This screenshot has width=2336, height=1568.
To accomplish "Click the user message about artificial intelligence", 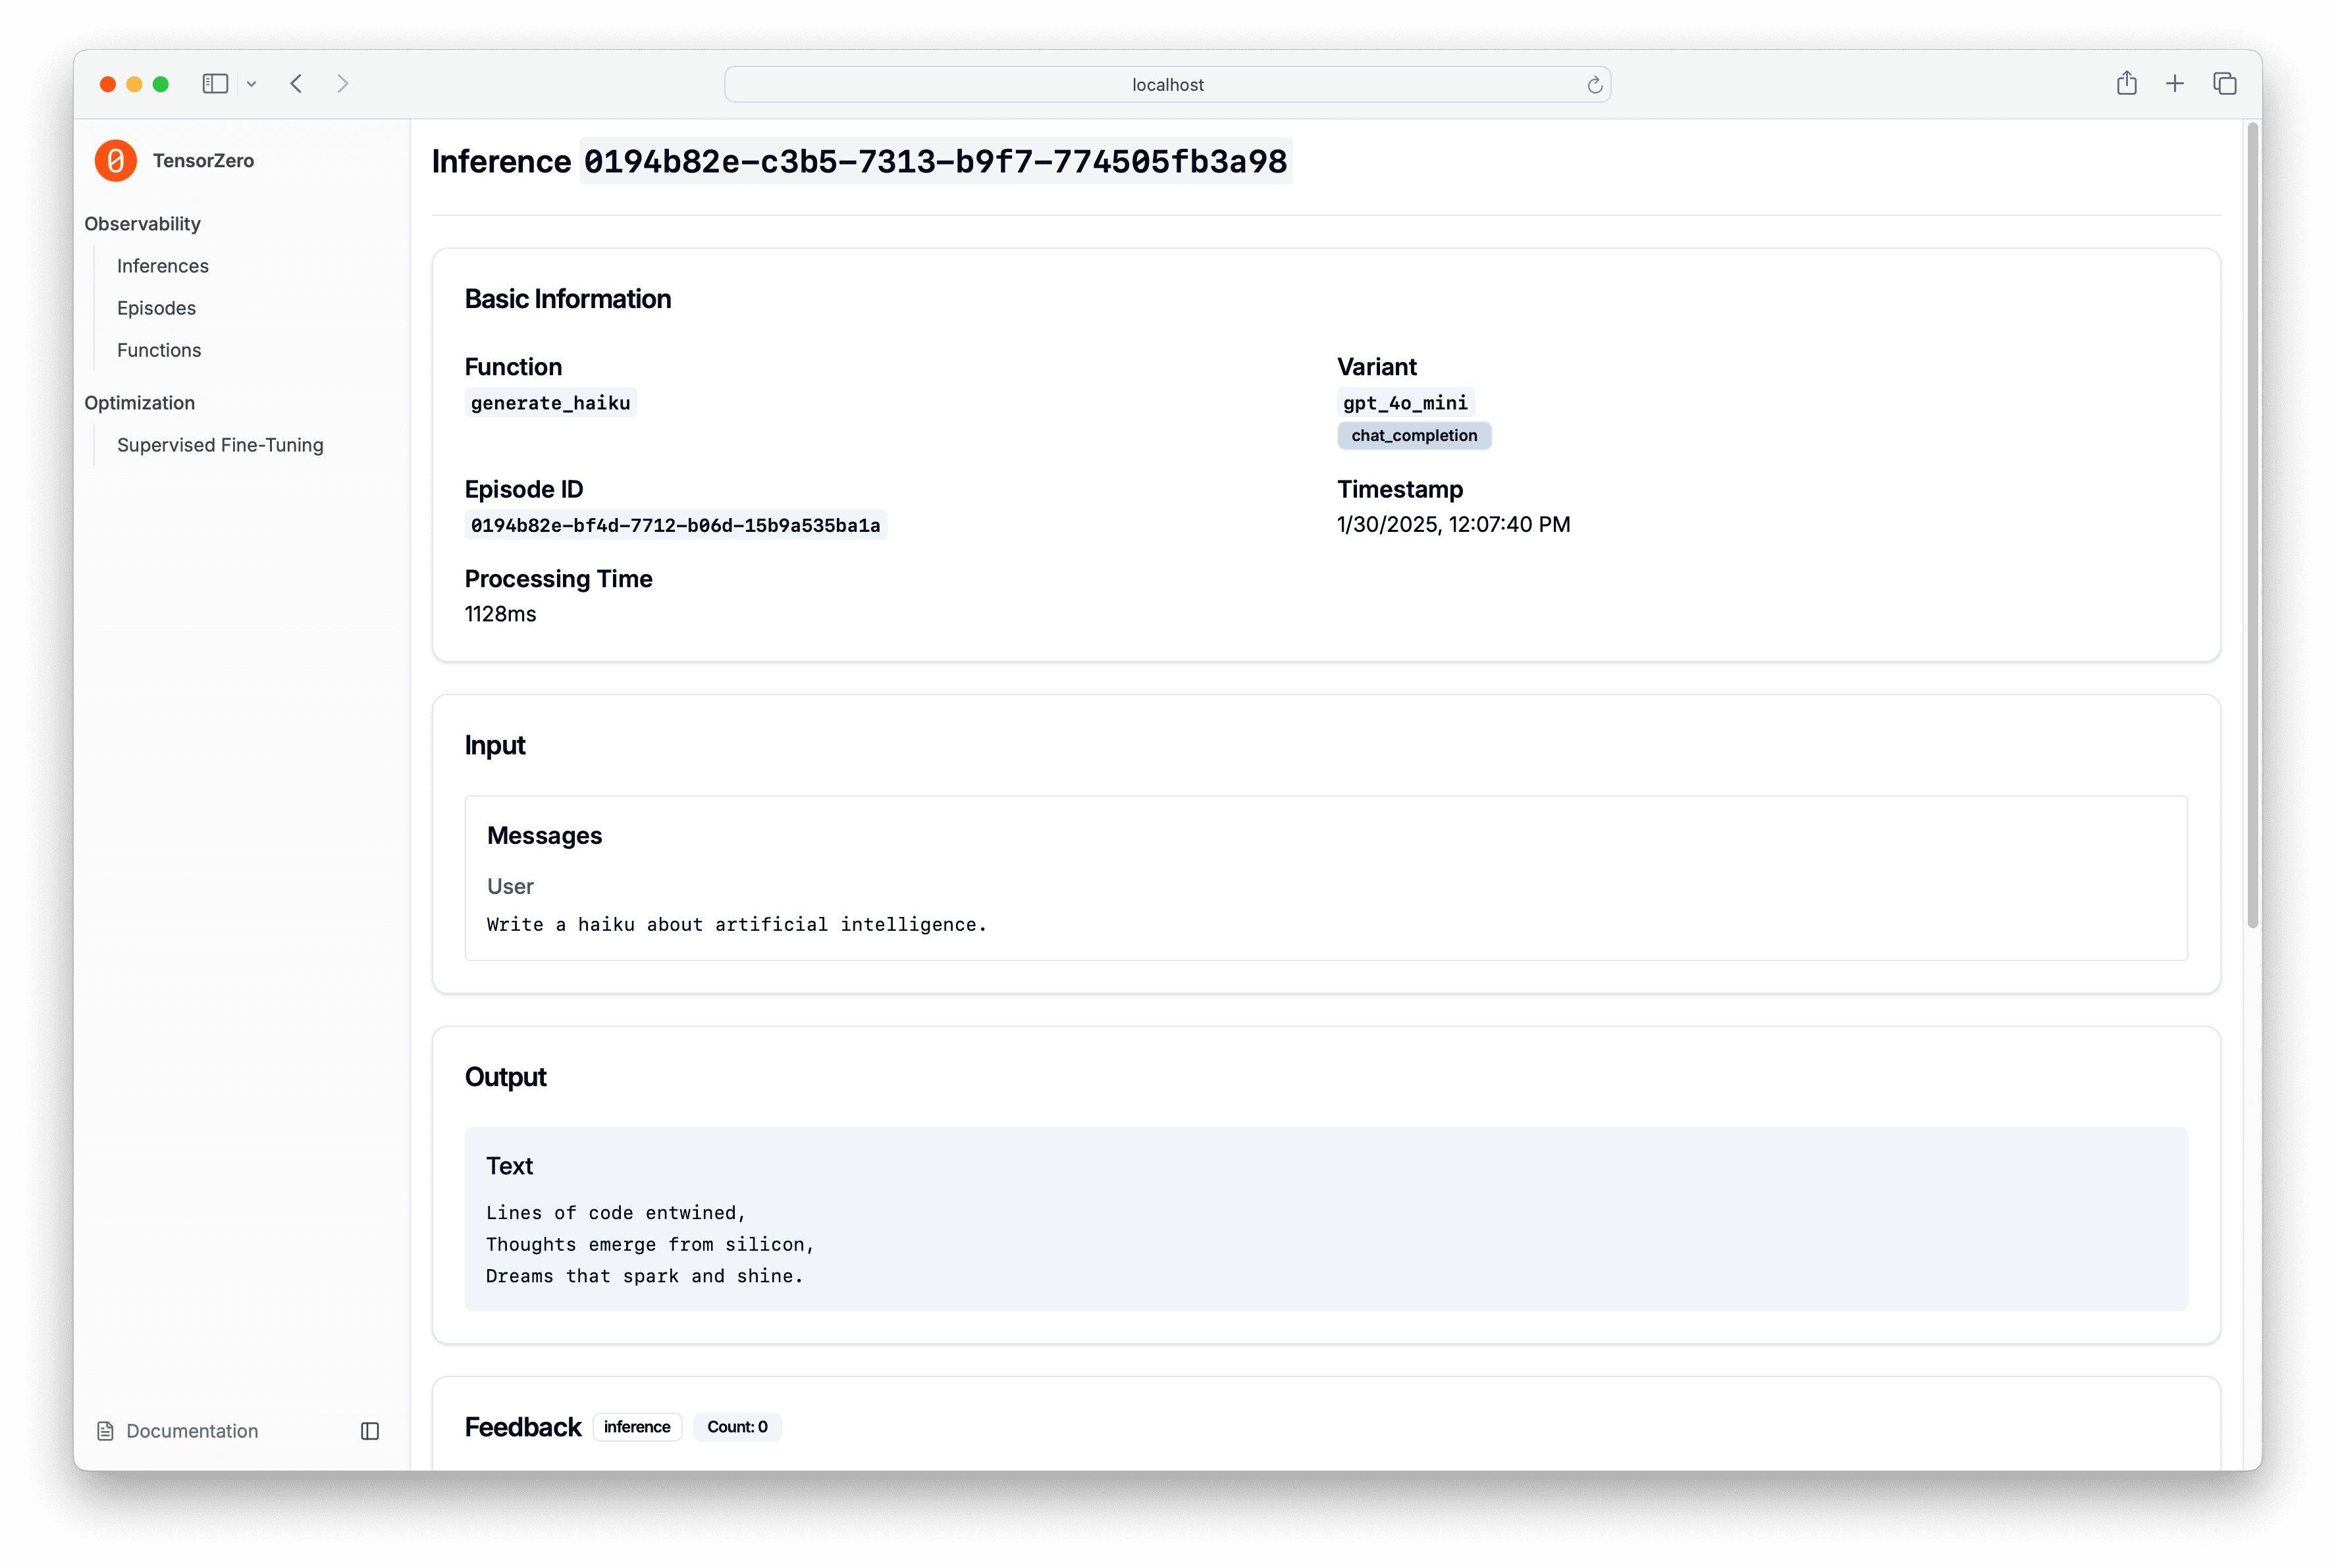I will [x=736, y=924].
